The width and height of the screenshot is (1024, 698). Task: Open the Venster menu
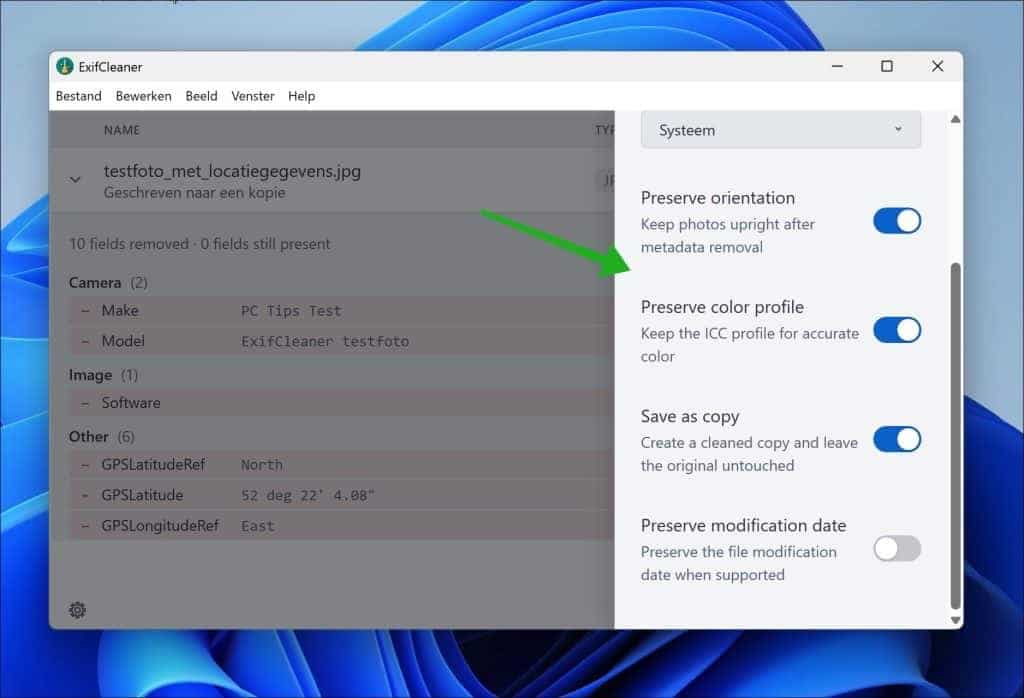[x=253, y=96]
